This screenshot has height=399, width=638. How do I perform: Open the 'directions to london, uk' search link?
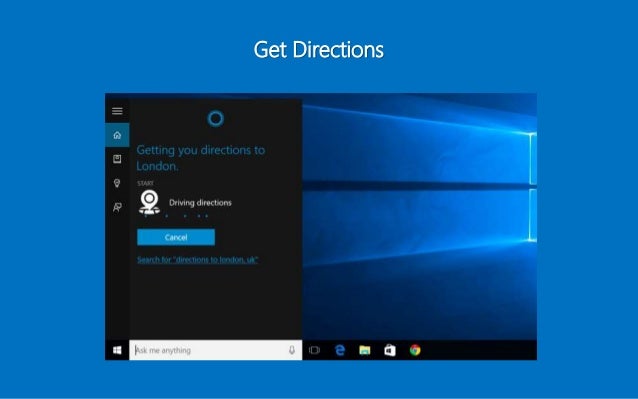[x=198, y=259]
